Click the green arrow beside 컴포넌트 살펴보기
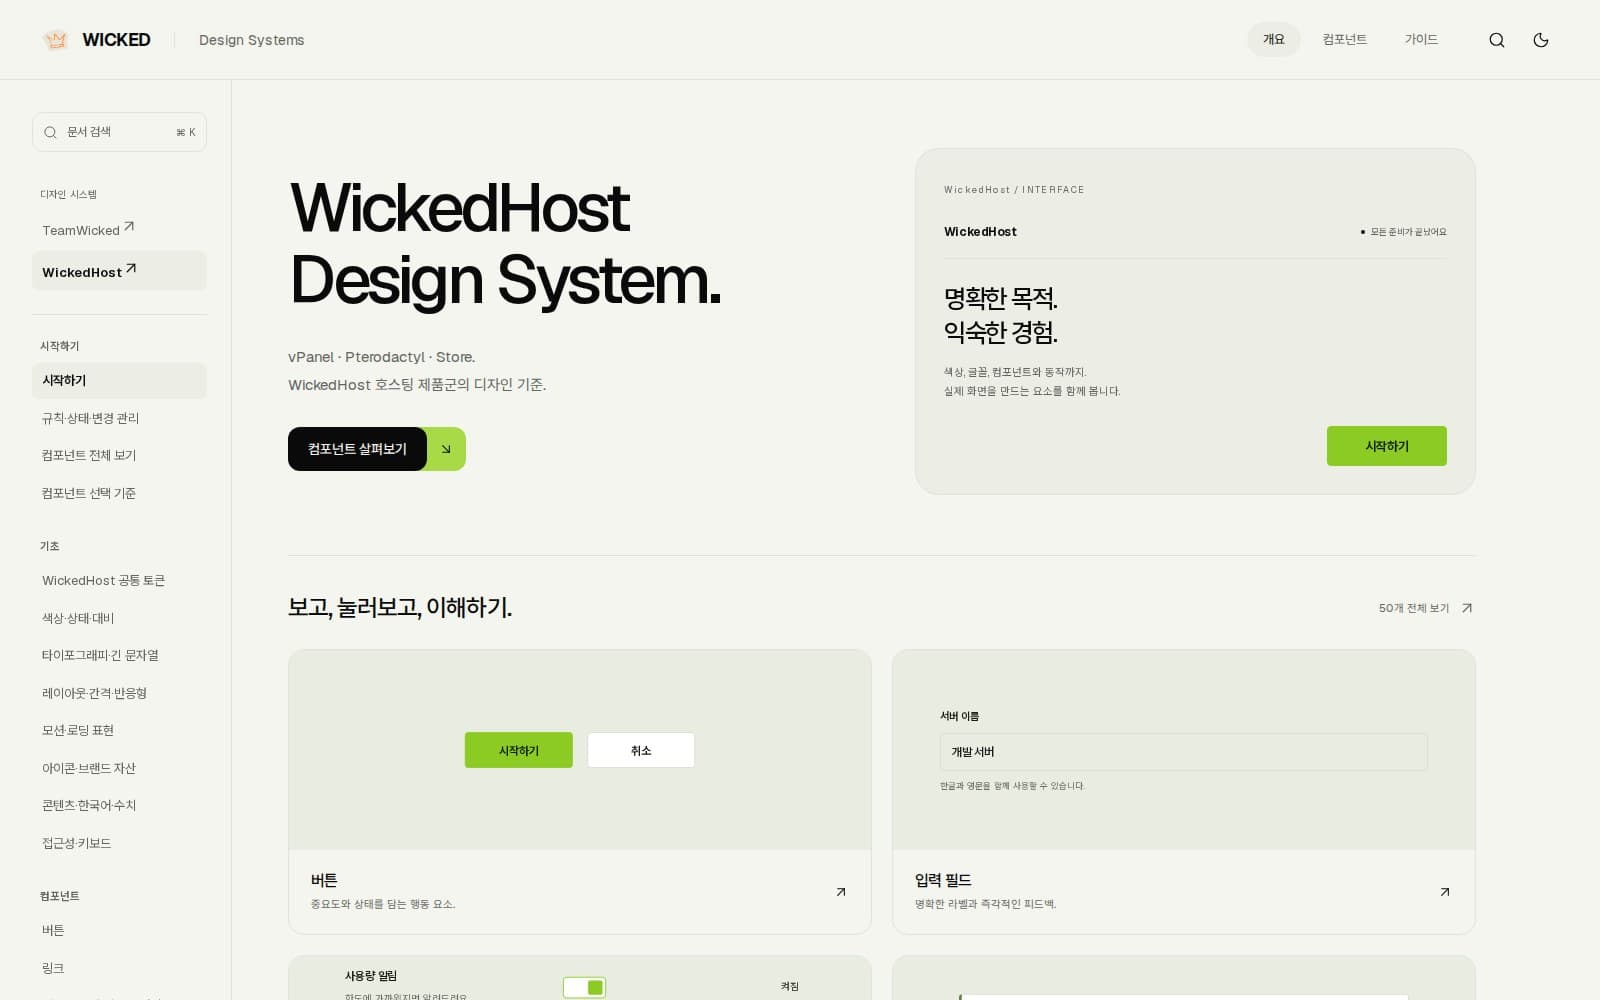 [446, 449]
